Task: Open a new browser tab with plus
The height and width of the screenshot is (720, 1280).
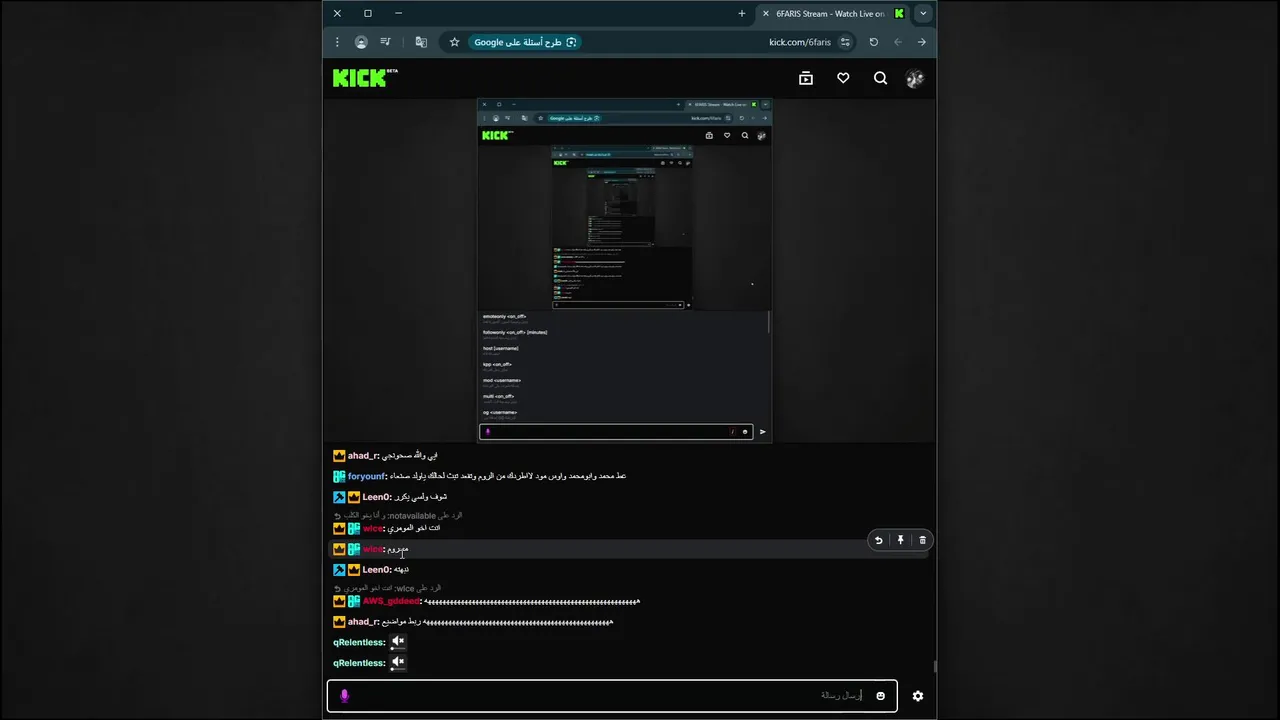Action: (x=741, y=13)
